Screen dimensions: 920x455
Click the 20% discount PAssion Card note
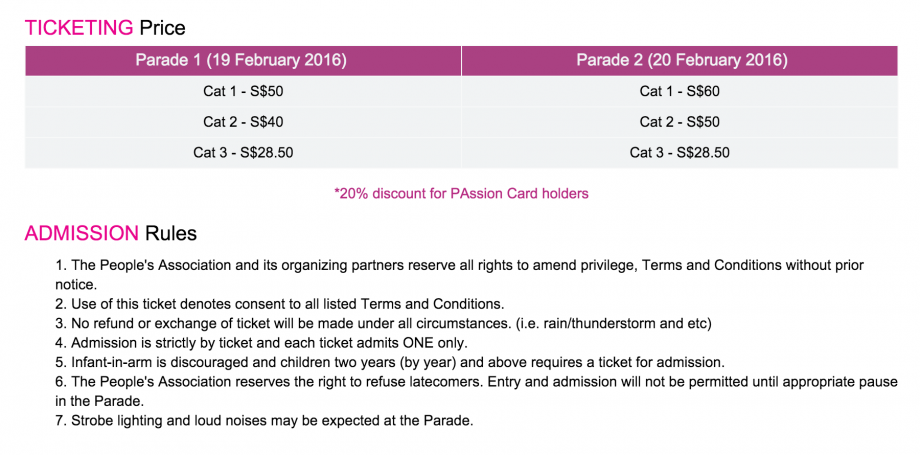click(461, 194)
